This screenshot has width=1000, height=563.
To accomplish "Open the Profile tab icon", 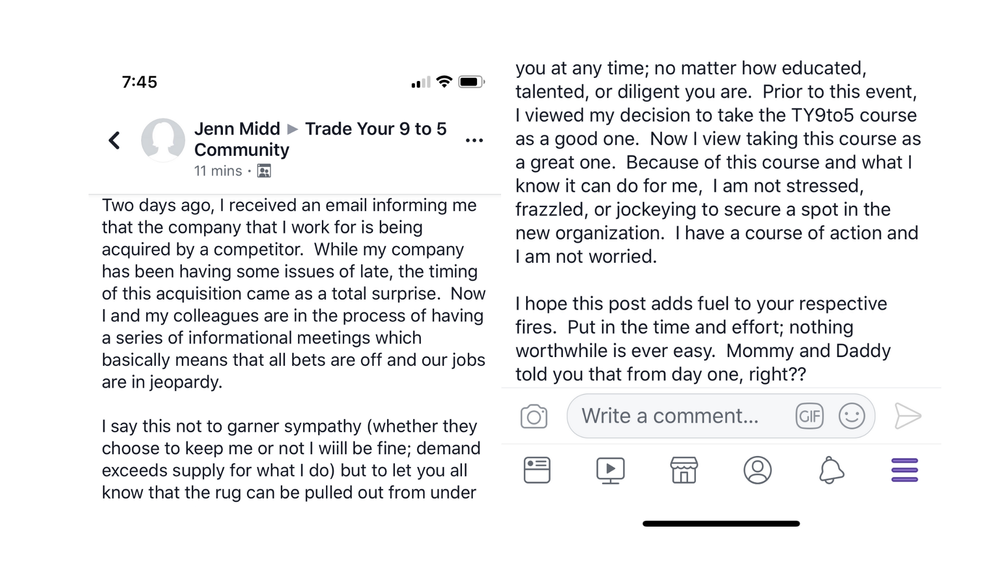I will tap(757, 470).
